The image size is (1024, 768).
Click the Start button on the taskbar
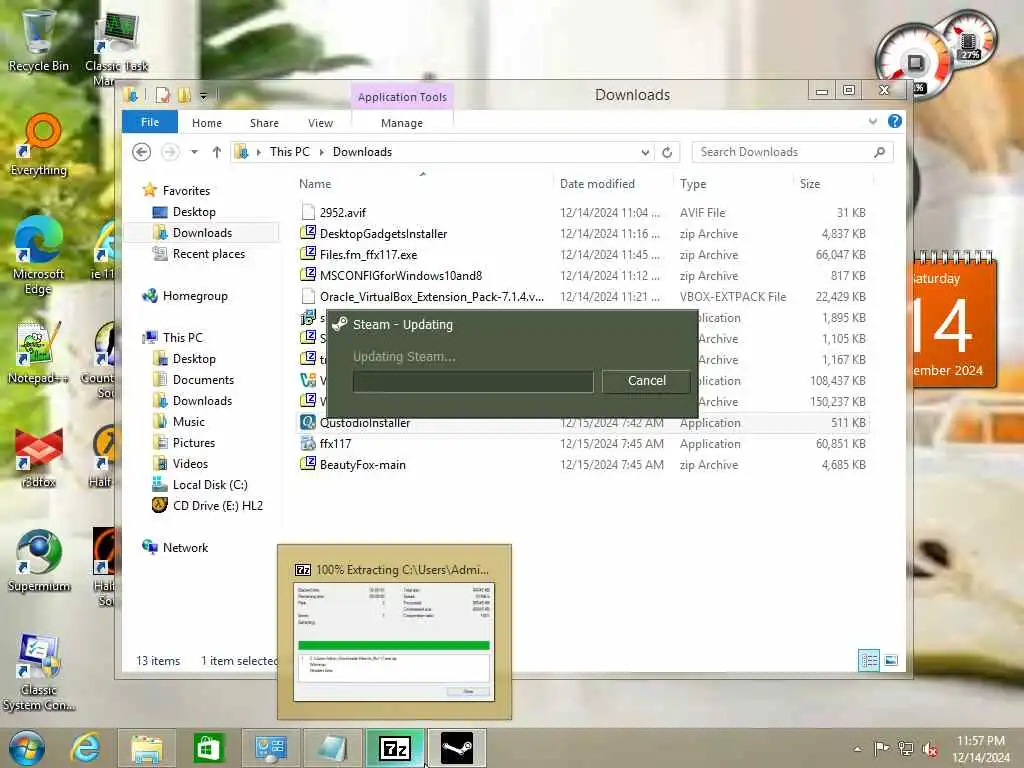pyautogui.click(x=26, y=748)
